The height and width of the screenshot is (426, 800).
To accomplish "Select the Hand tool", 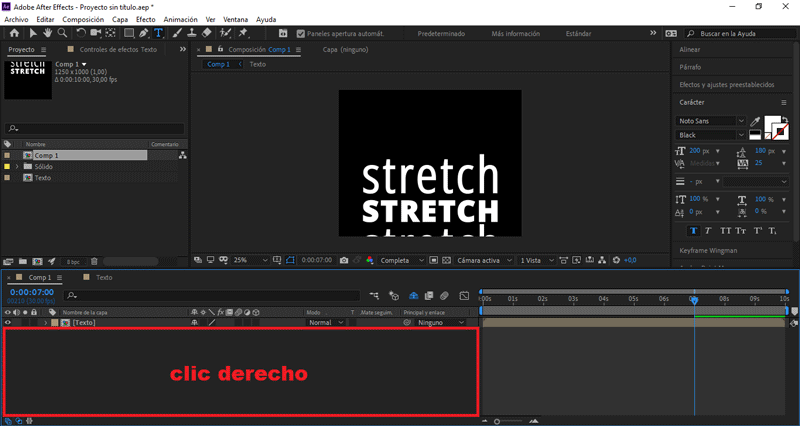I will pos(46,33).
